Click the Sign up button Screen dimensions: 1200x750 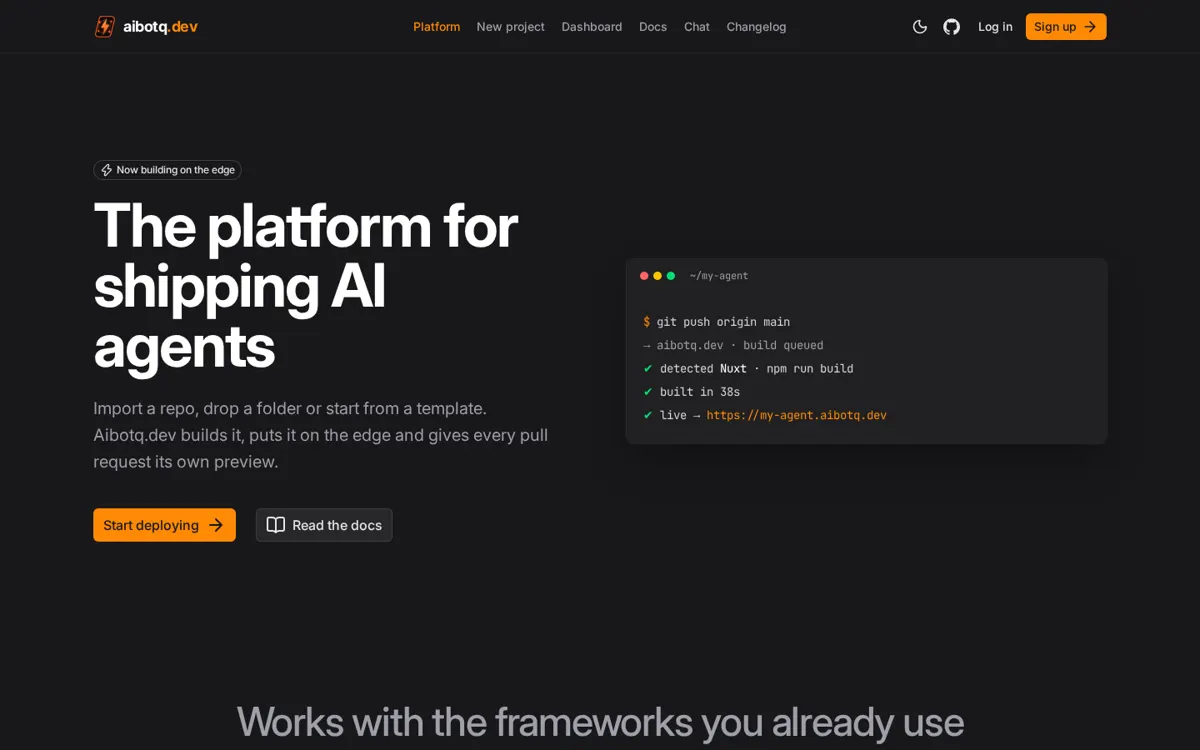[1066, 27]
